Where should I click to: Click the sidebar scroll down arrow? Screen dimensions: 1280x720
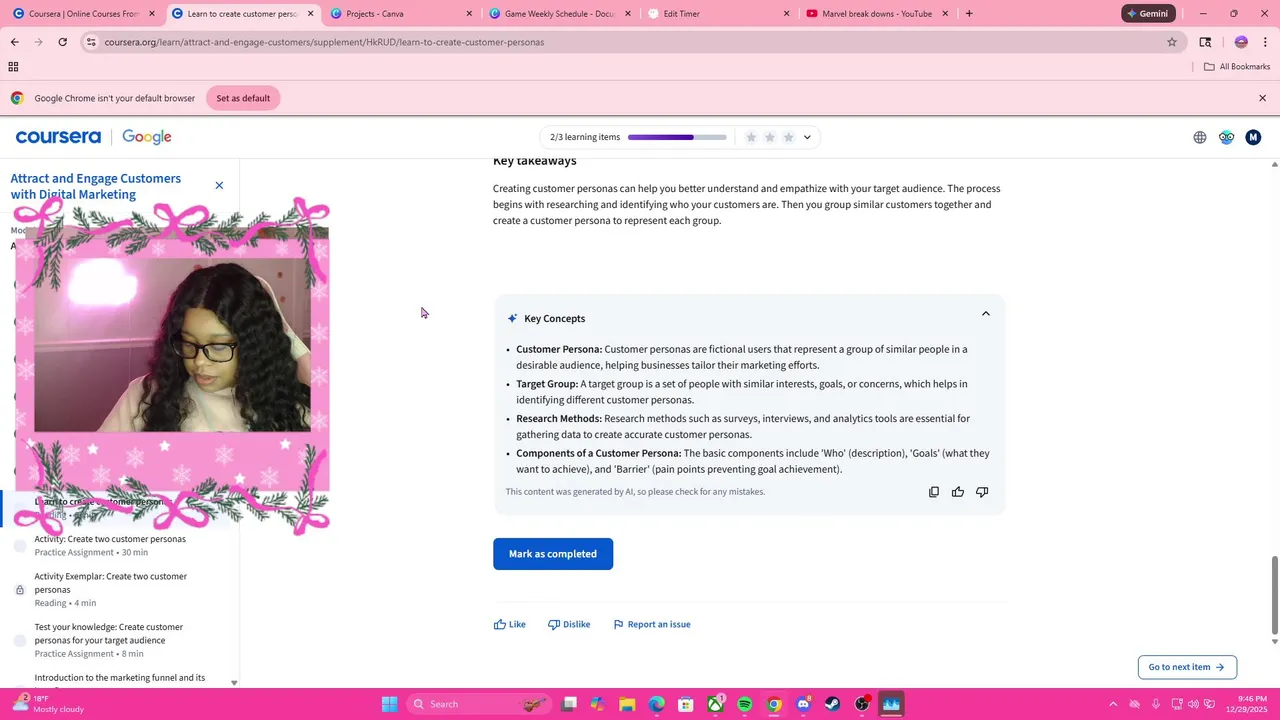(234, 683)
